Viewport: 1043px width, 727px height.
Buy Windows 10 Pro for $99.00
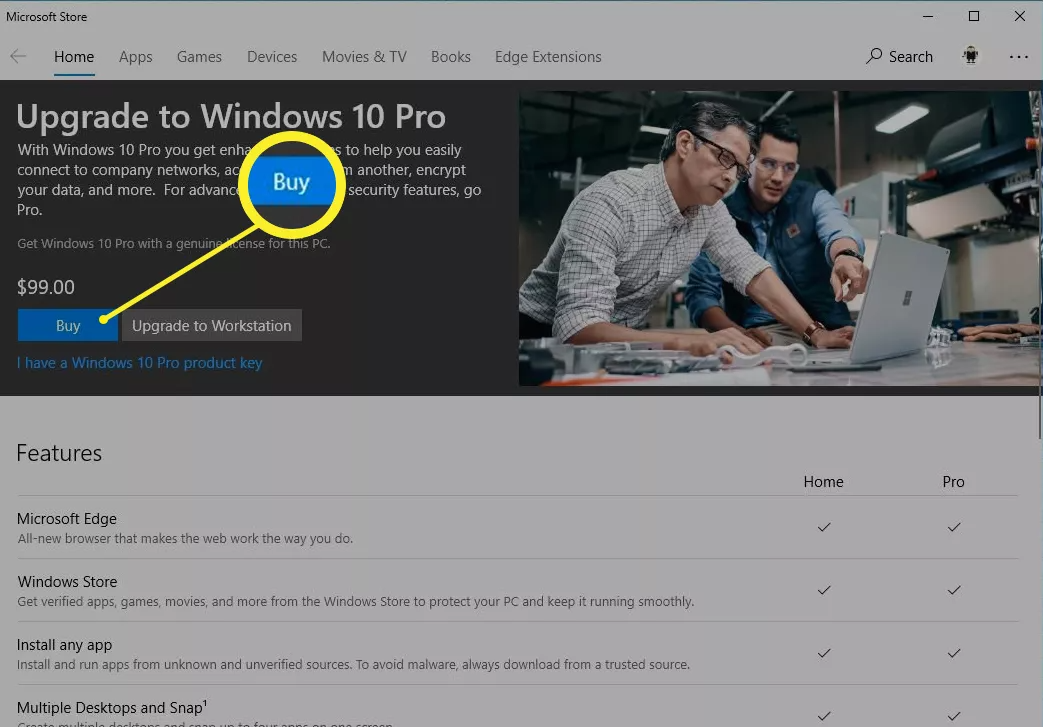click(x=67, y=325)
